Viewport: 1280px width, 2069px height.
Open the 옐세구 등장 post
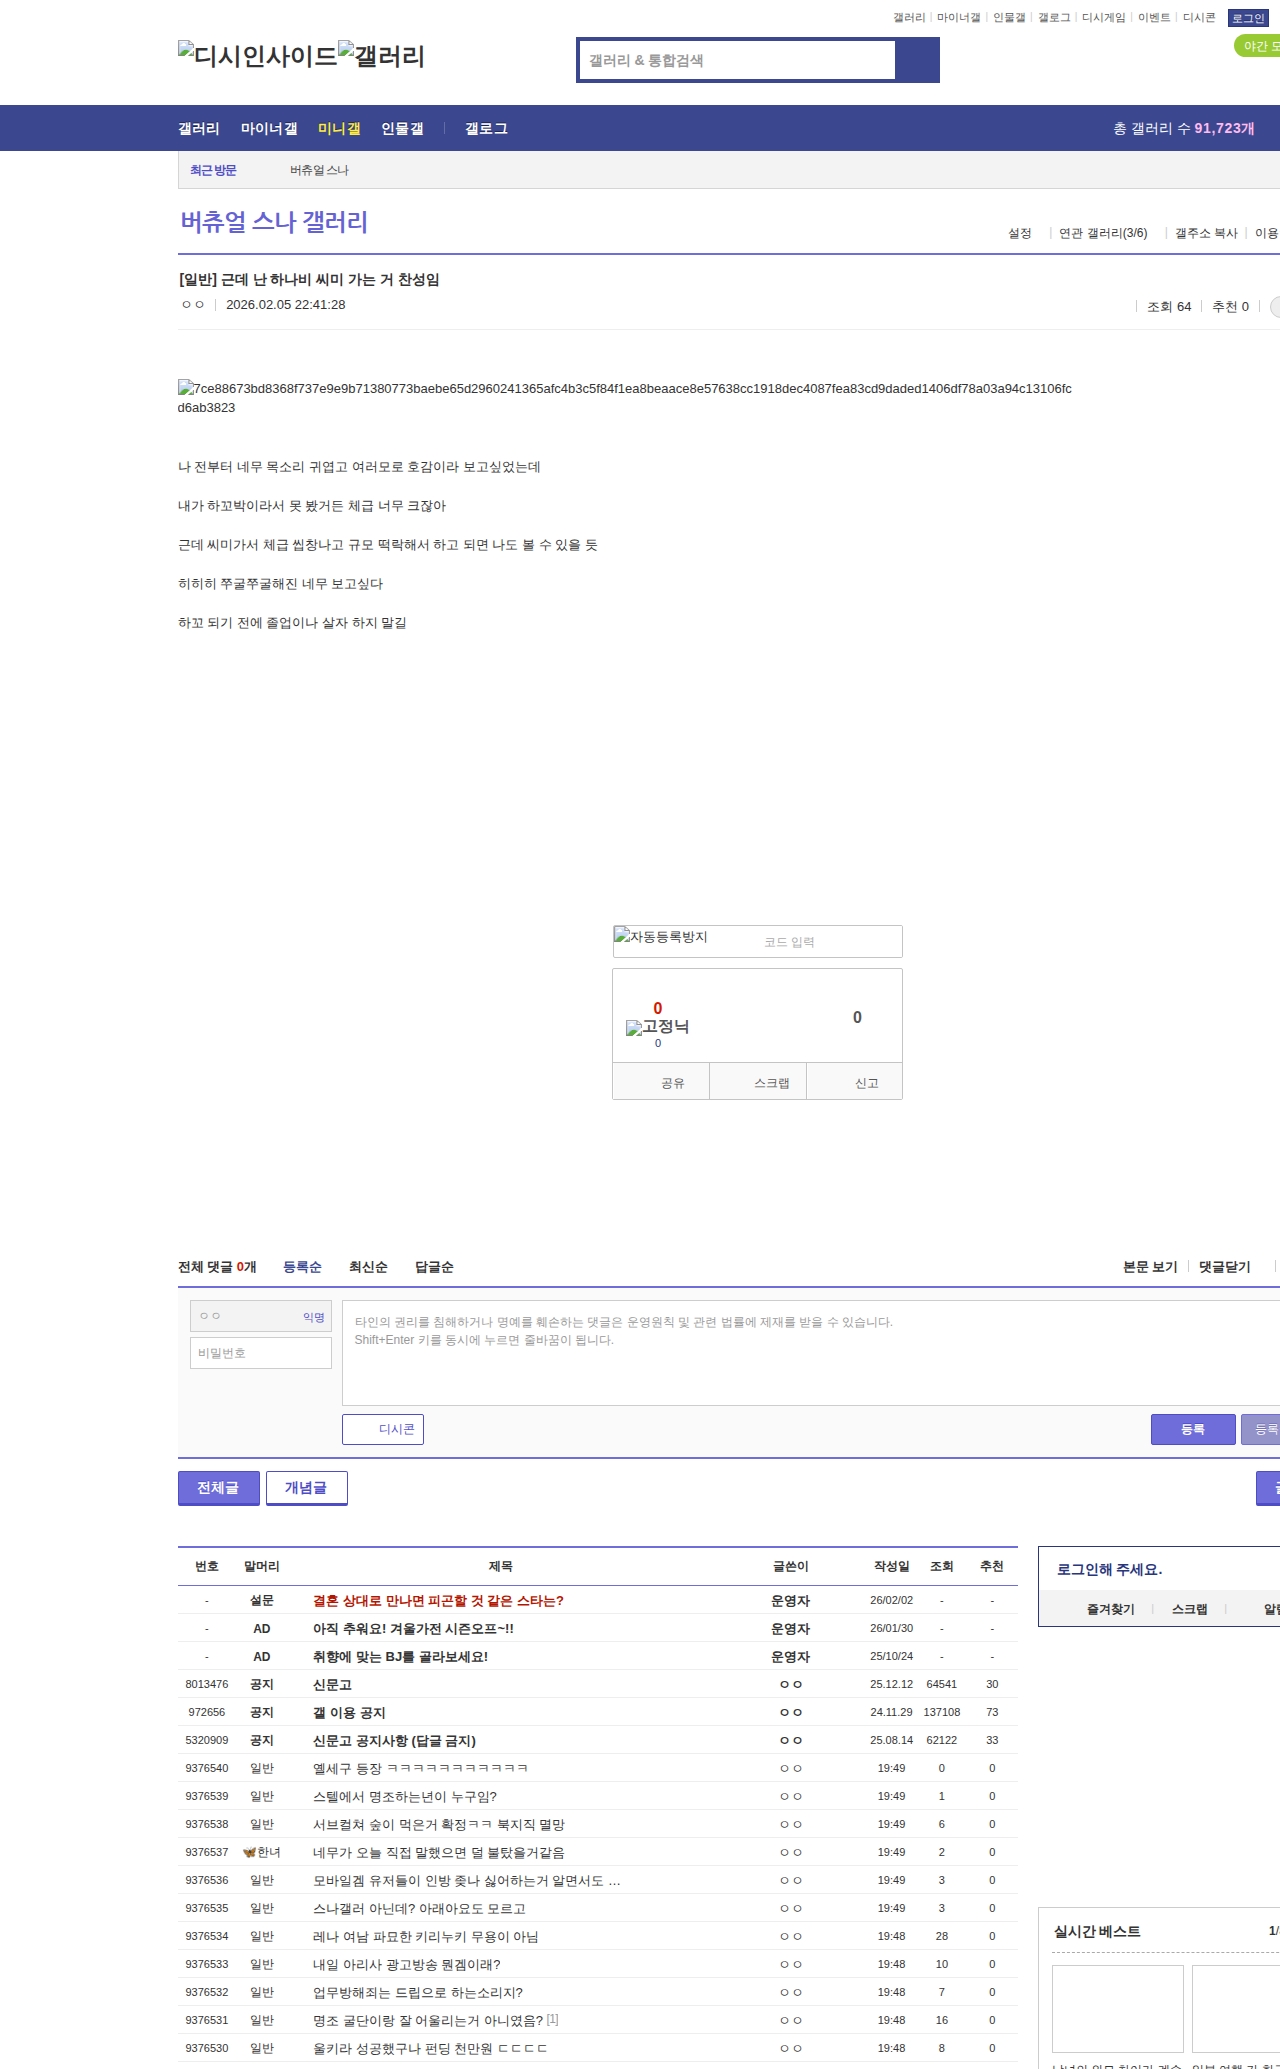(420, 1768)
